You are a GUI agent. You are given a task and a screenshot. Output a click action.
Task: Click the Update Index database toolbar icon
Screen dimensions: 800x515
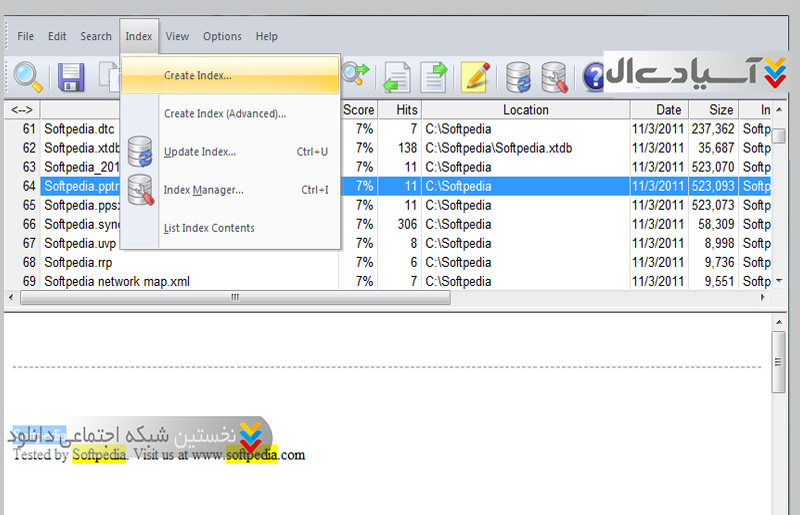pos(518,77)
